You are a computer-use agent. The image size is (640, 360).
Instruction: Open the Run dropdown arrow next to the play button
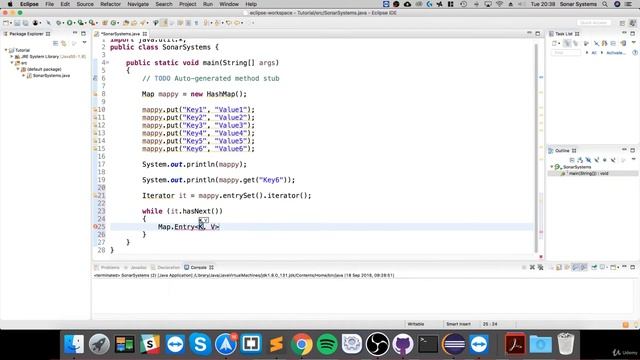75,23
